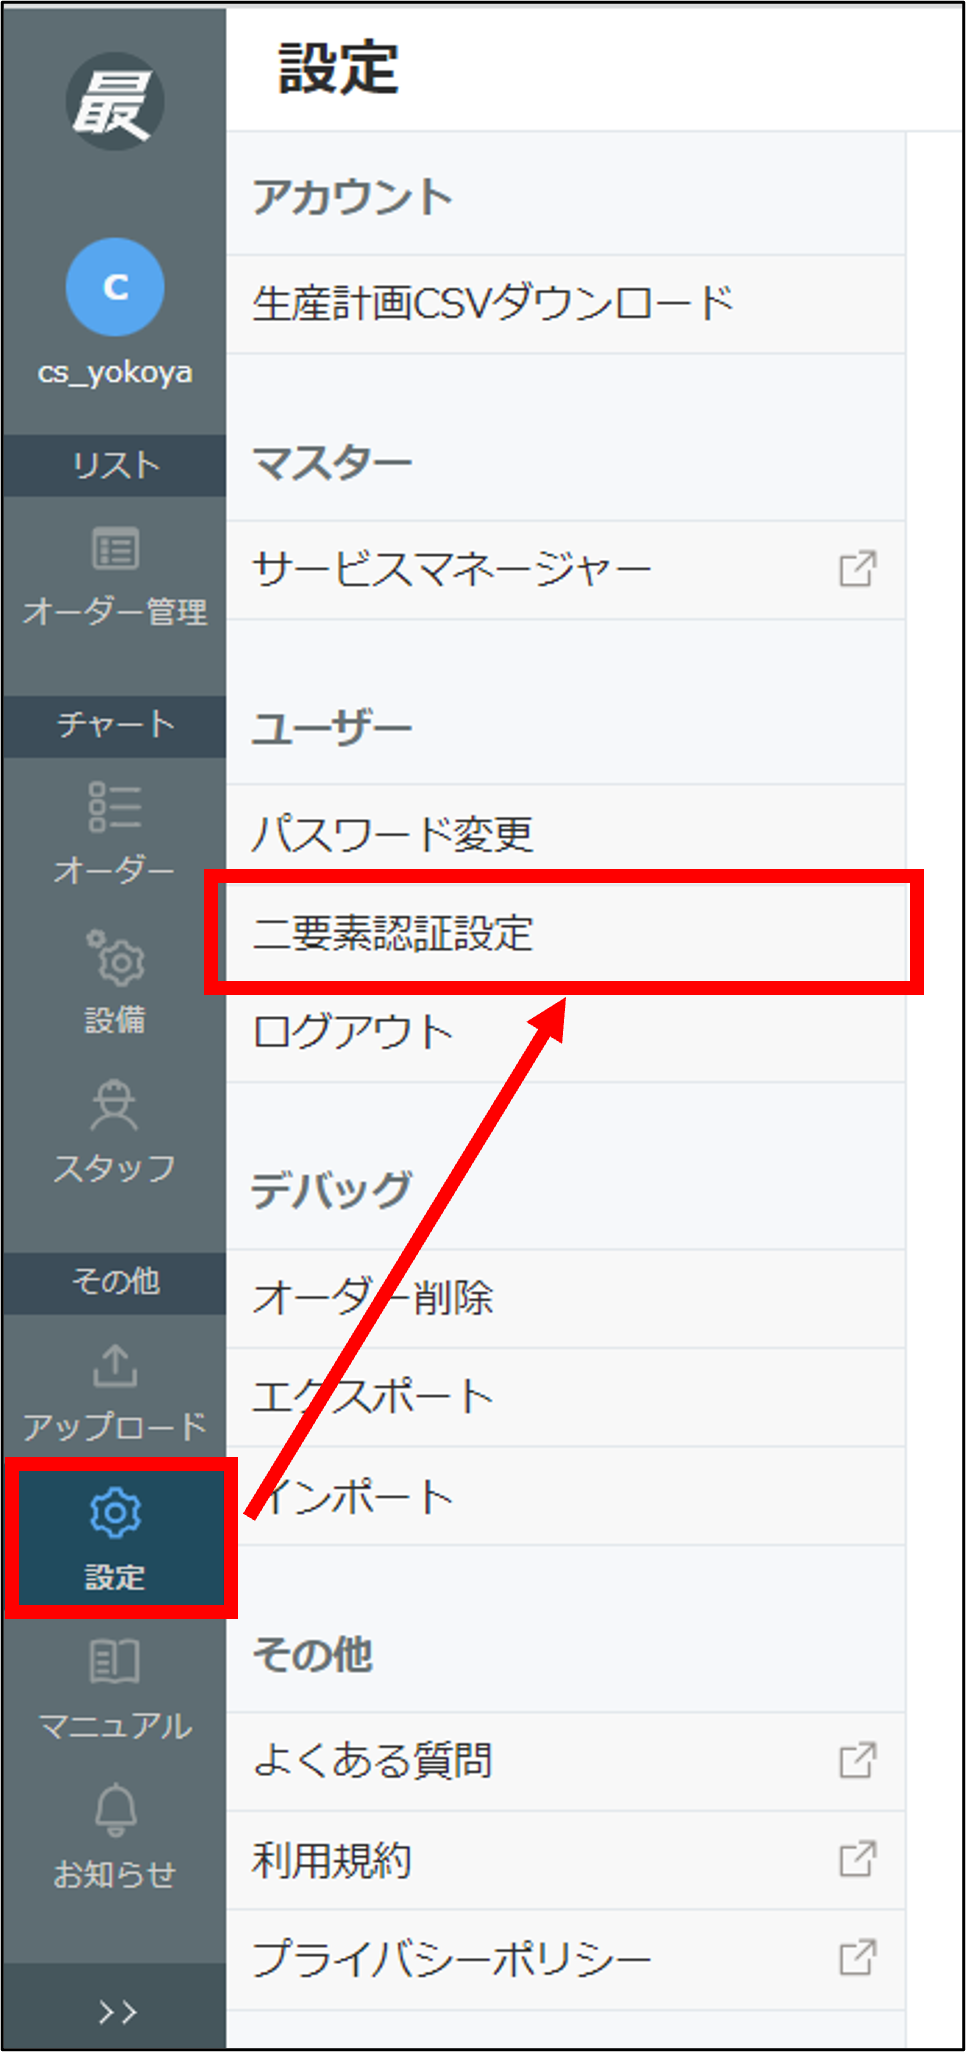Open 利用規約 link

(x=566, y=1860)
